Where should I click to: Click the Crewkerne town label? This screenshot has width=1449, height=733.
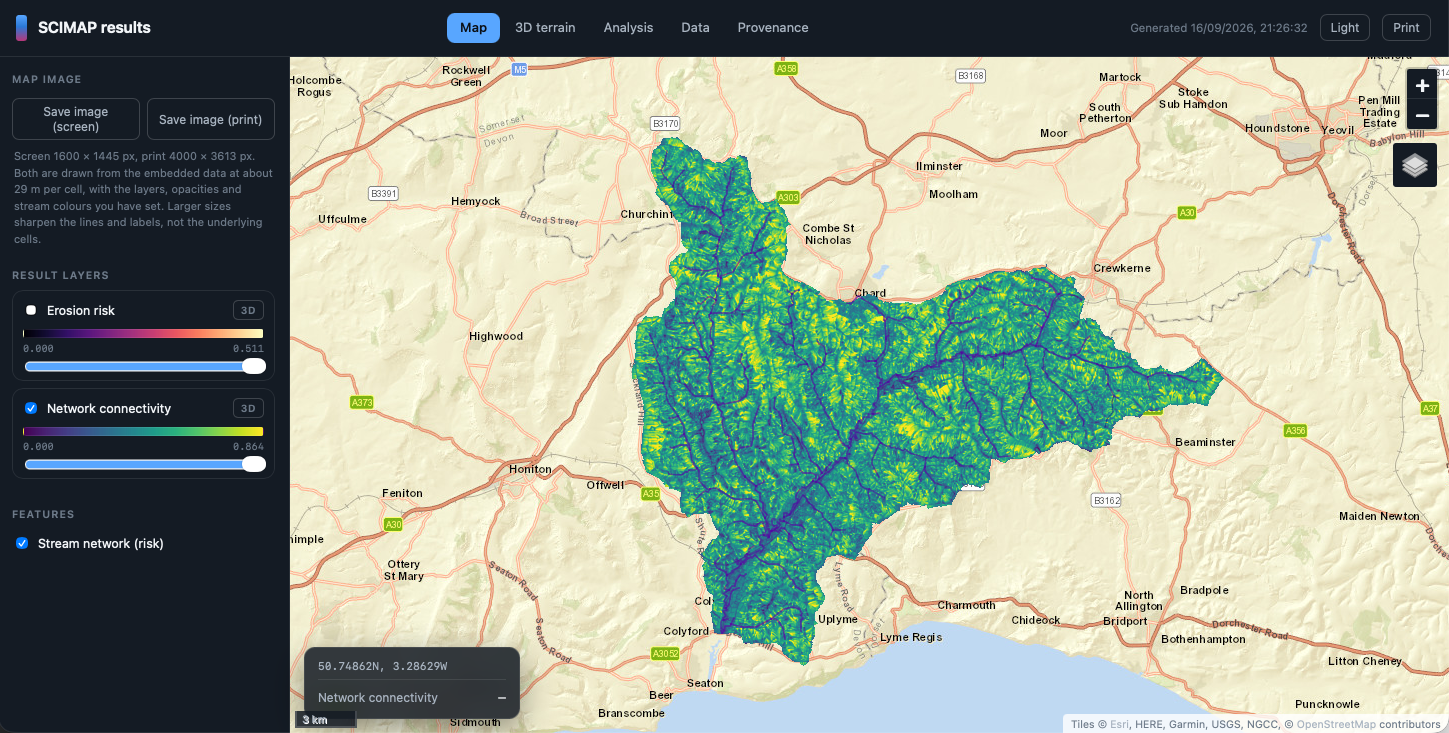(1122, 268)
